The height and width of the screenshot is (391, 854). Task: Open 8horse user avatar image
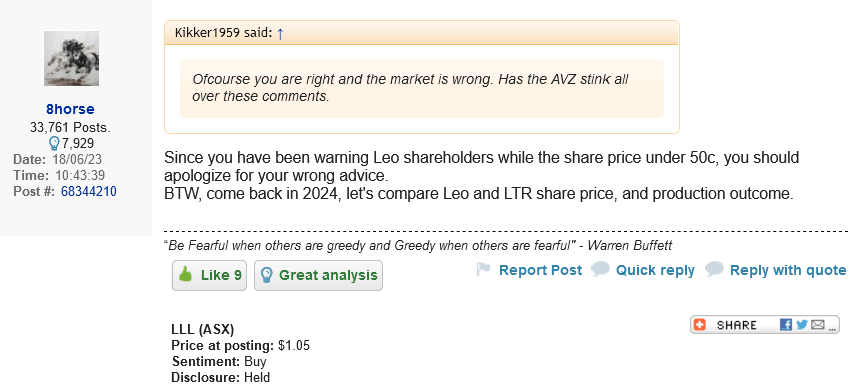(x=71, y=58)
